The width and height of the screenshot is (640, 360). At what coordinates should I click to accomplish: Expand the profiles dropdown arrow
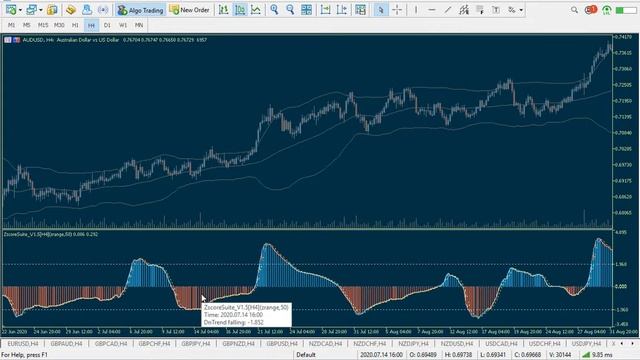click(40, 10)
